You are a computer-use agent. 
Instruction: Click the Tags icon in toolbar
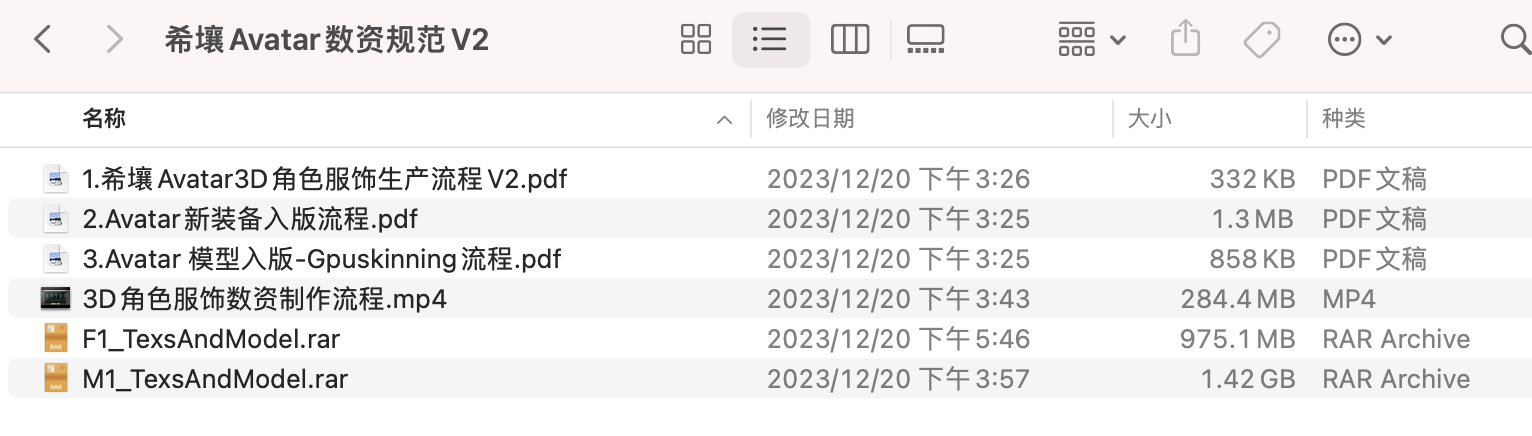pyautogui.click(x=1262, y=40)
